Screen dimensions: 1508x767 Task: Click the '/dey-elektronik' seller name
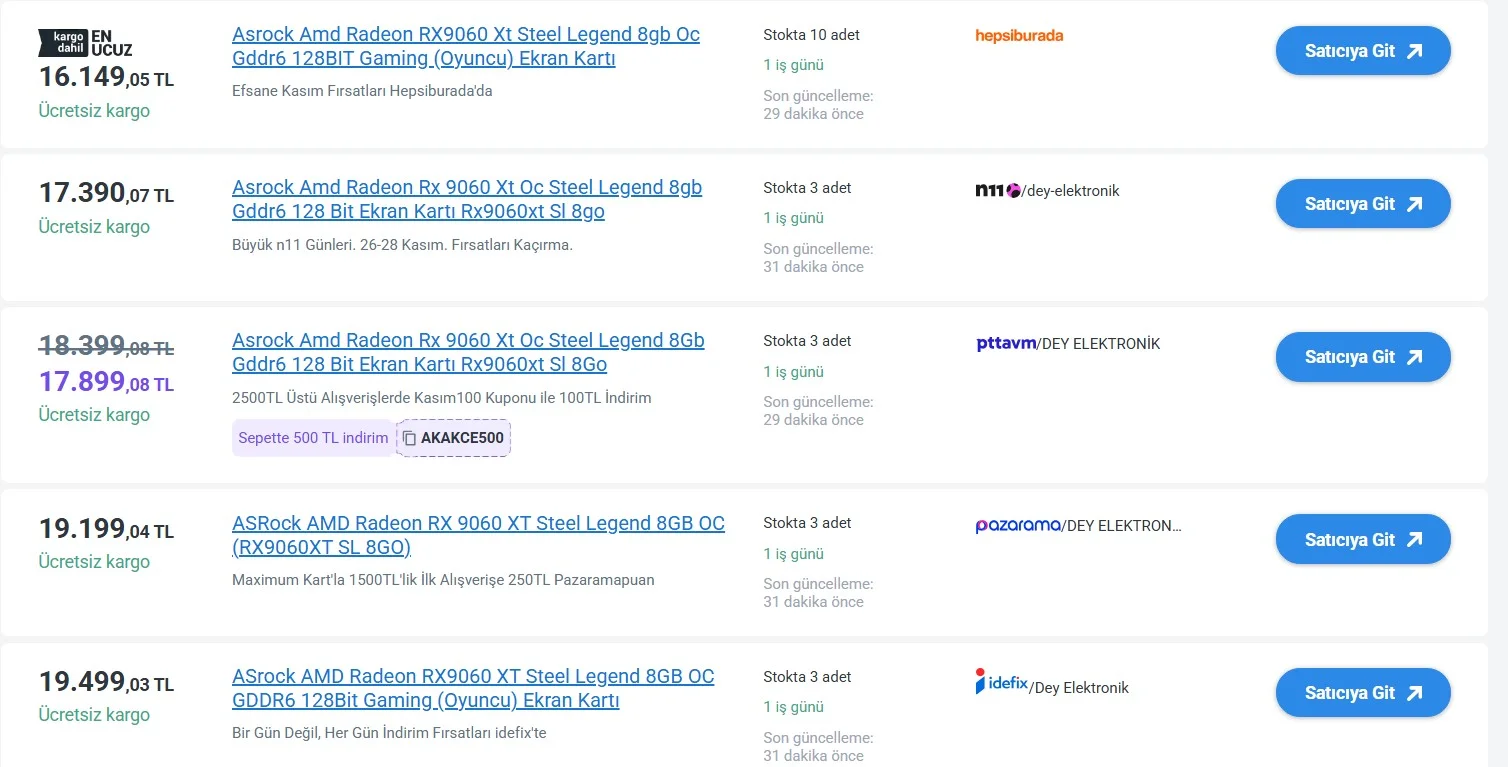pos(1071,191)
